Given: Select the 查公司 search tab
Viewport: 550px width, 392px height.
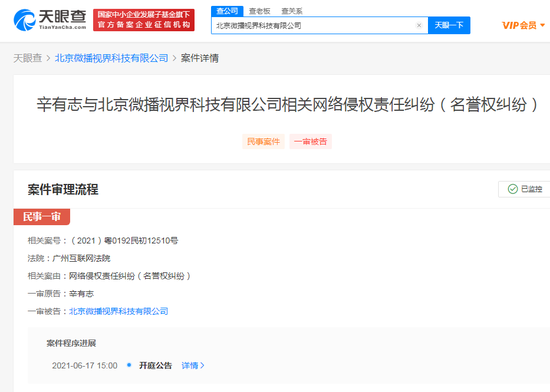Looking at the screenshot, I should click(227, 11).
